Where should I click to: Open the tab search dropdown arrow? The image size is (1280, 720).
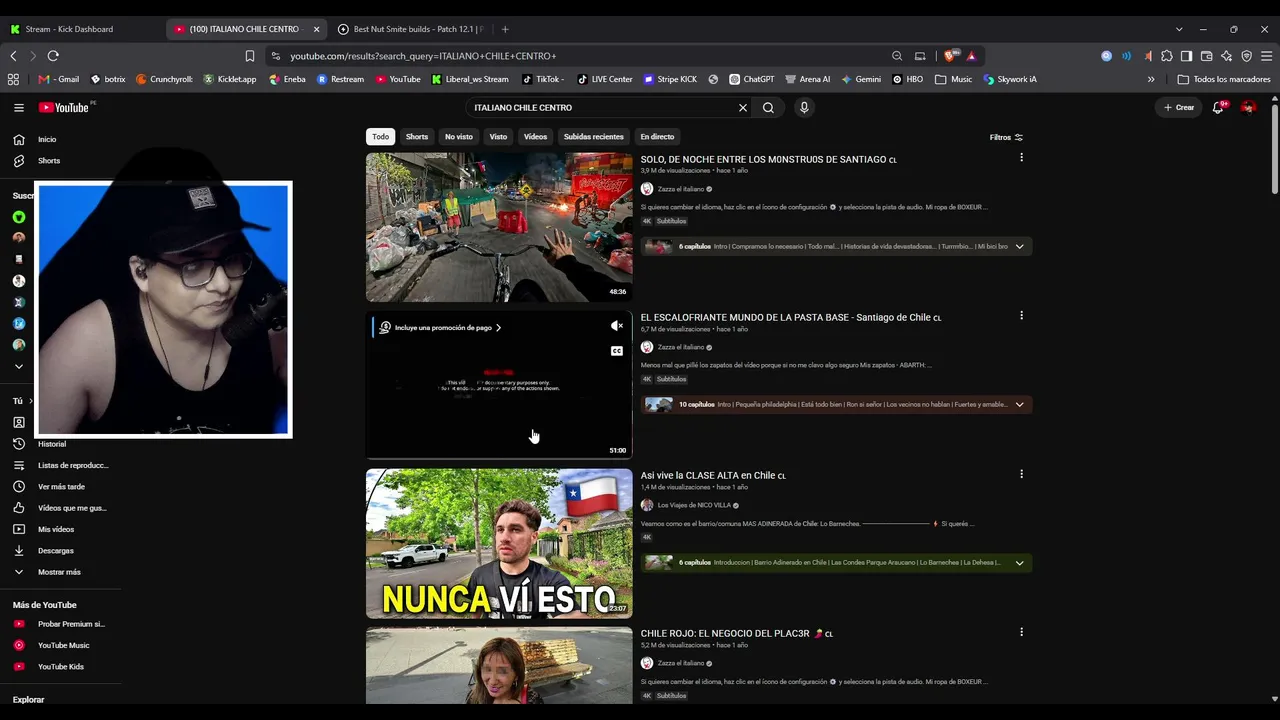click(x=1179, y=29)
